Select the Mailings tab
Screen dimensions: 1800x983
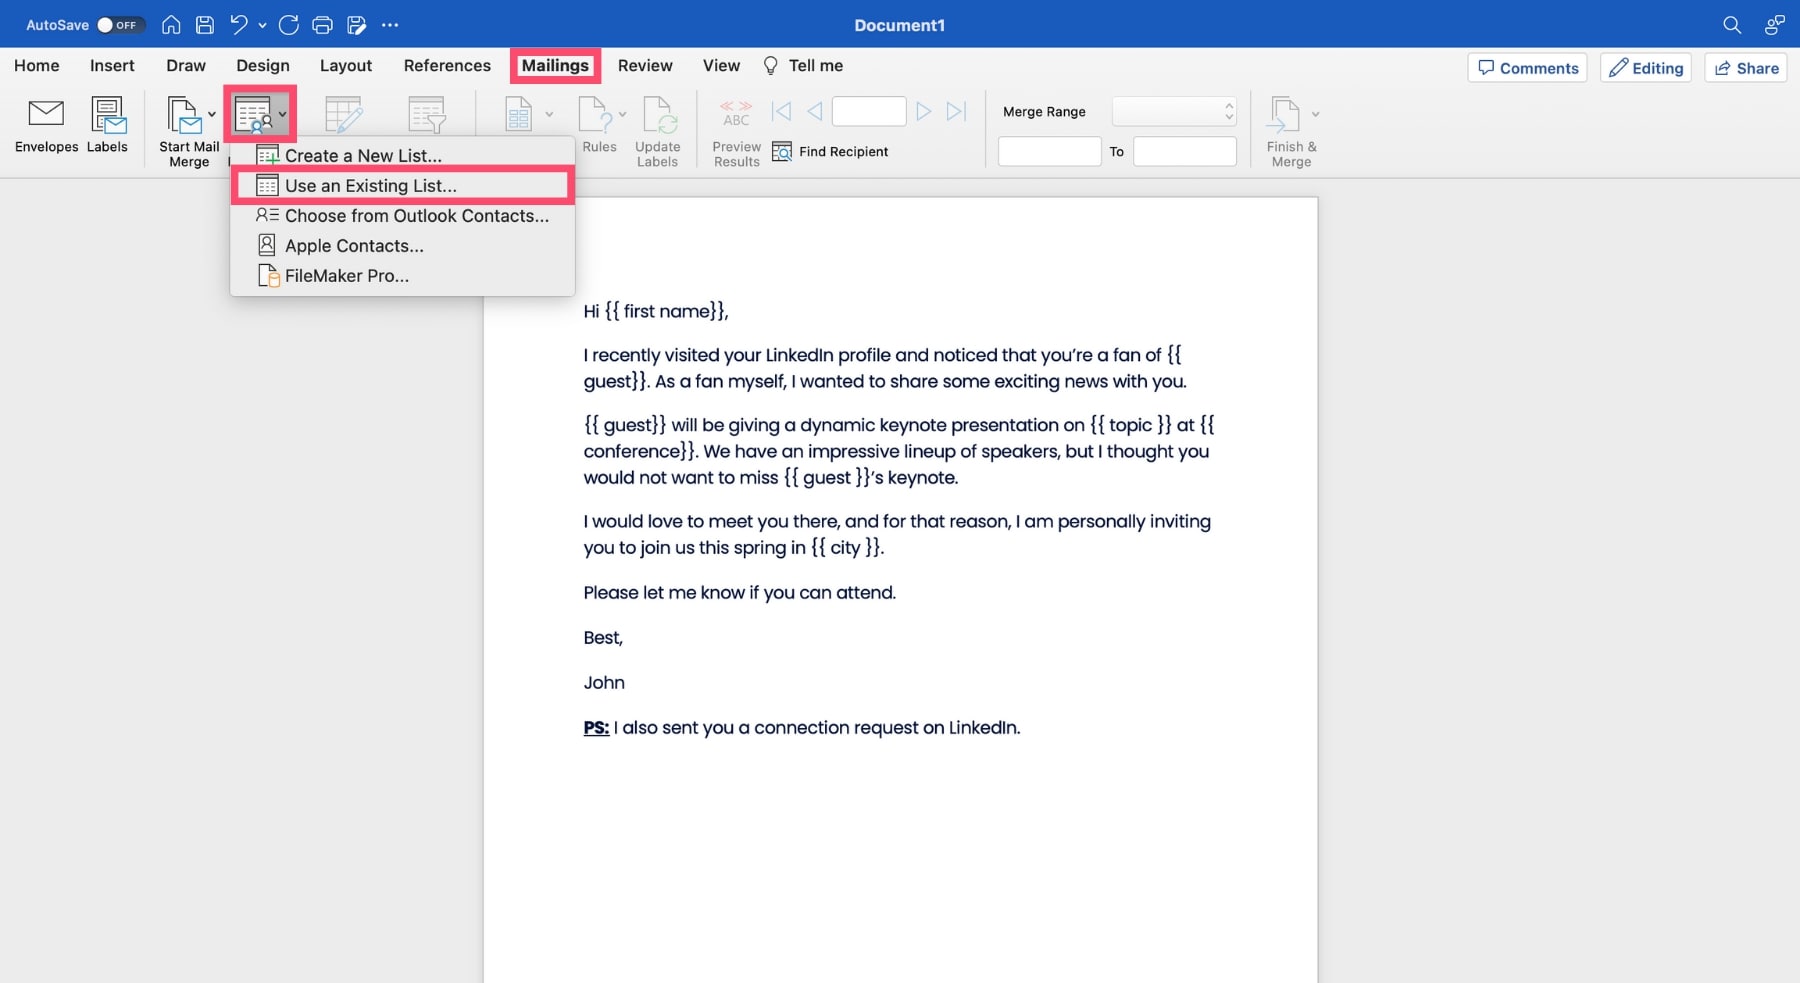tap(555, 65)
